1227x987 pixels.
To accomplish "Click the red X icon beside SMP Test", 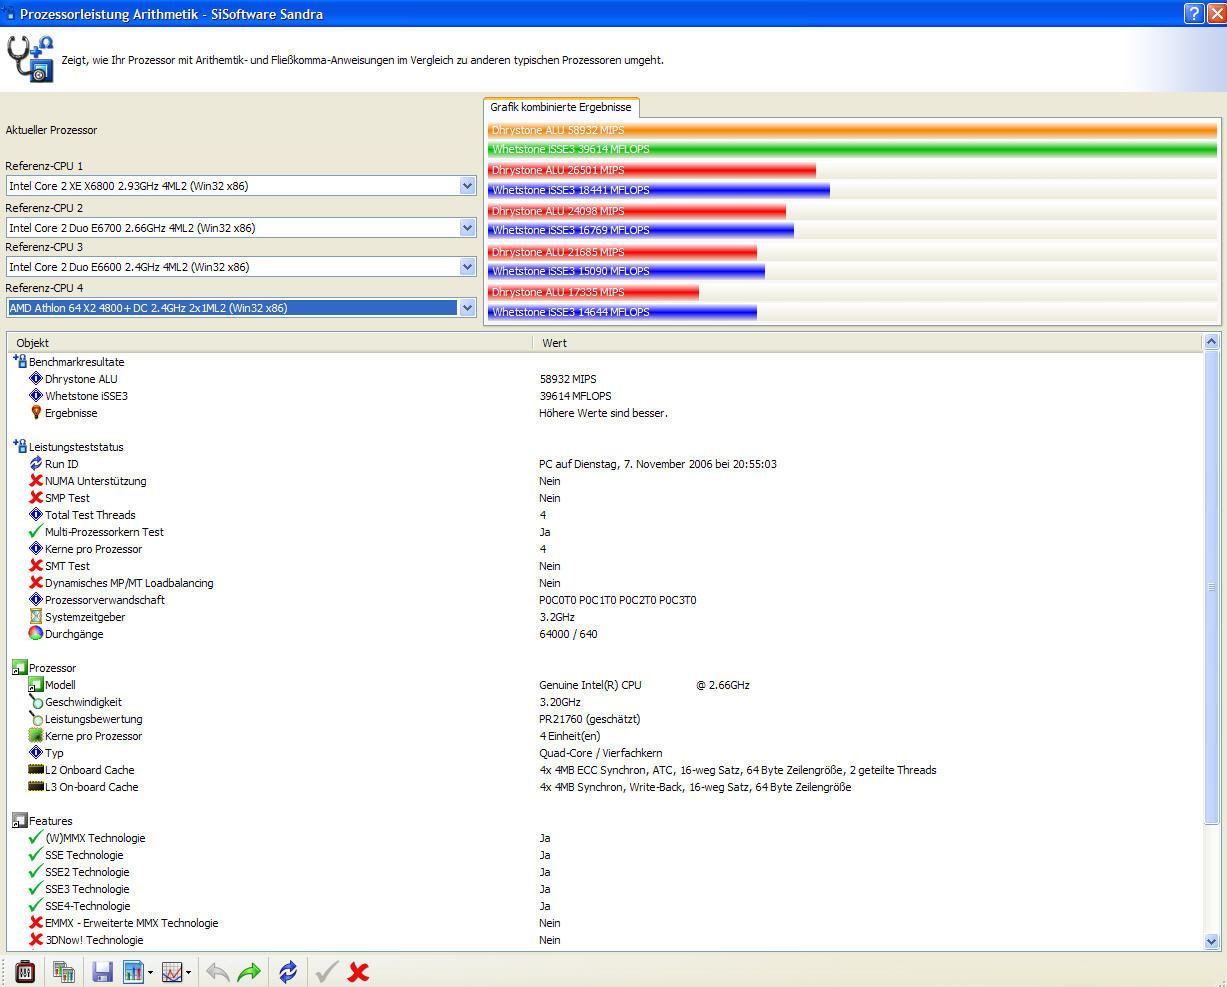I will pos(36,498).
